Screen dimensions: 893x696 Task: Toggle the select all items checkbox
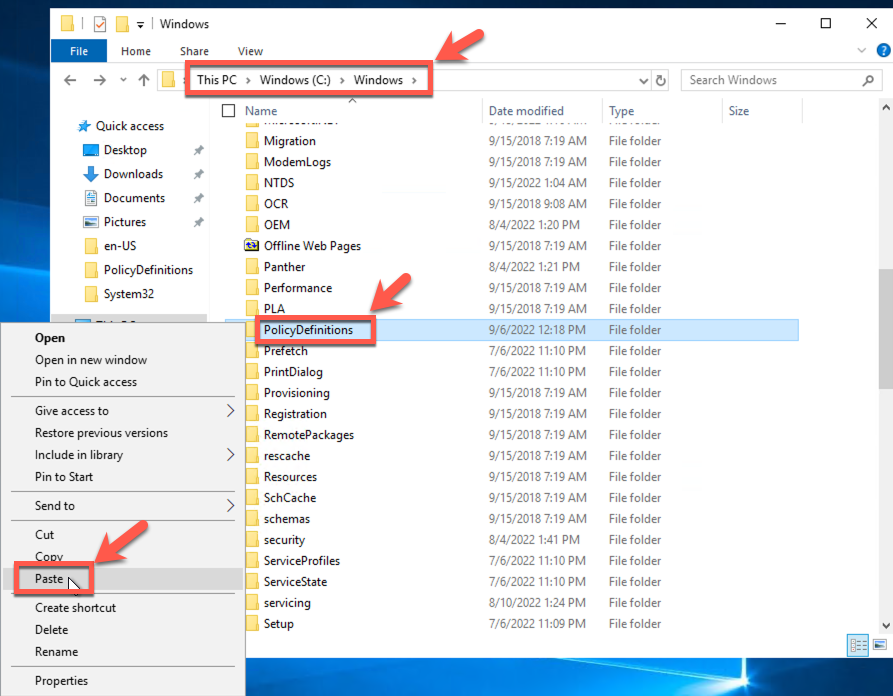(x=228, y=111)
